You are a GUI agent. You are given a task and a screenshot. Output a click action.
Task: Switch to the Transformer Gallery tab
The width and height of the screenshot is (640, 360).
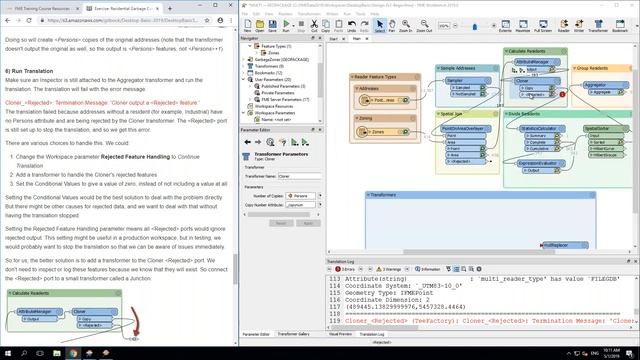(x=293, y=334)
